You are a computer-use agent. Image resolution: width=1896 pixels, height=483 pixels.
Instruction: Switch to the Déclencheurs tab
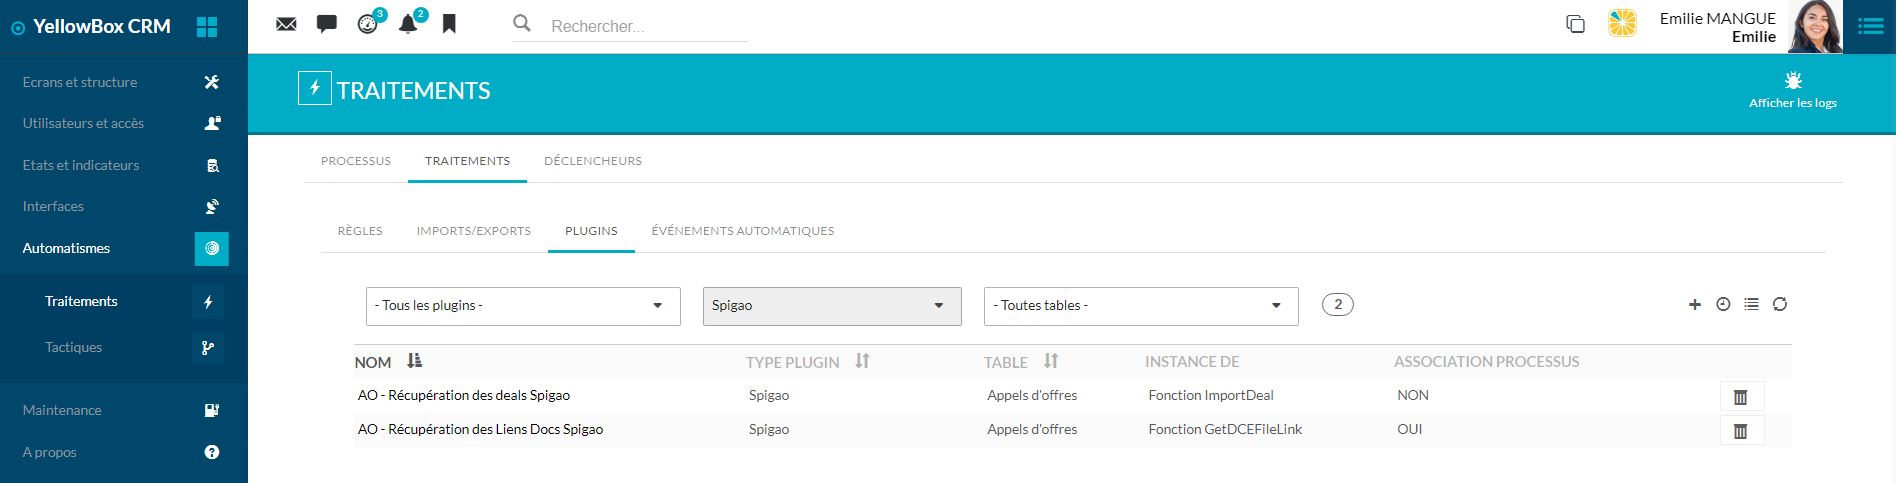click(593, 161)
